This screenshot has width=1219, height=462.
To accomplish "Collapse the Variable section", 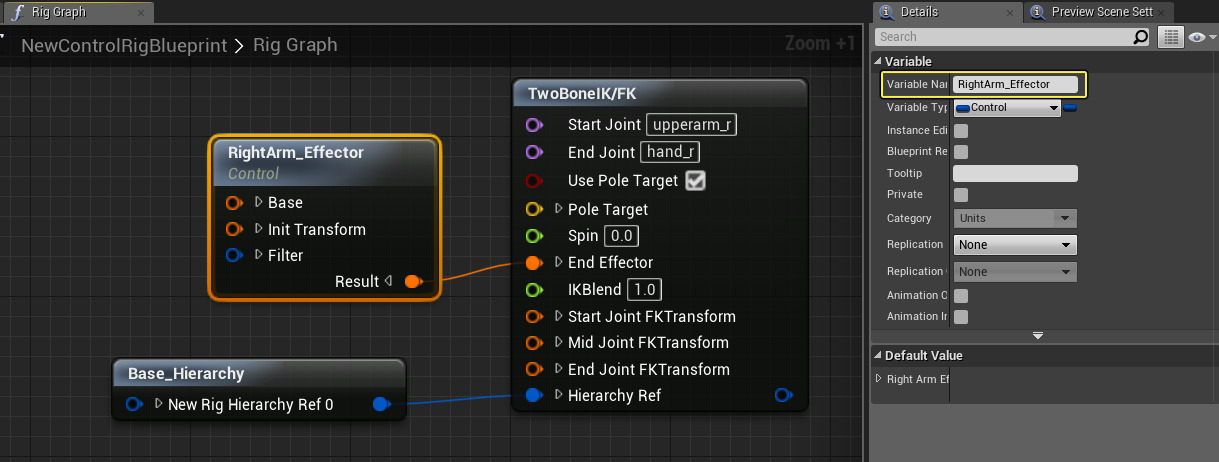I will [878, 62].
